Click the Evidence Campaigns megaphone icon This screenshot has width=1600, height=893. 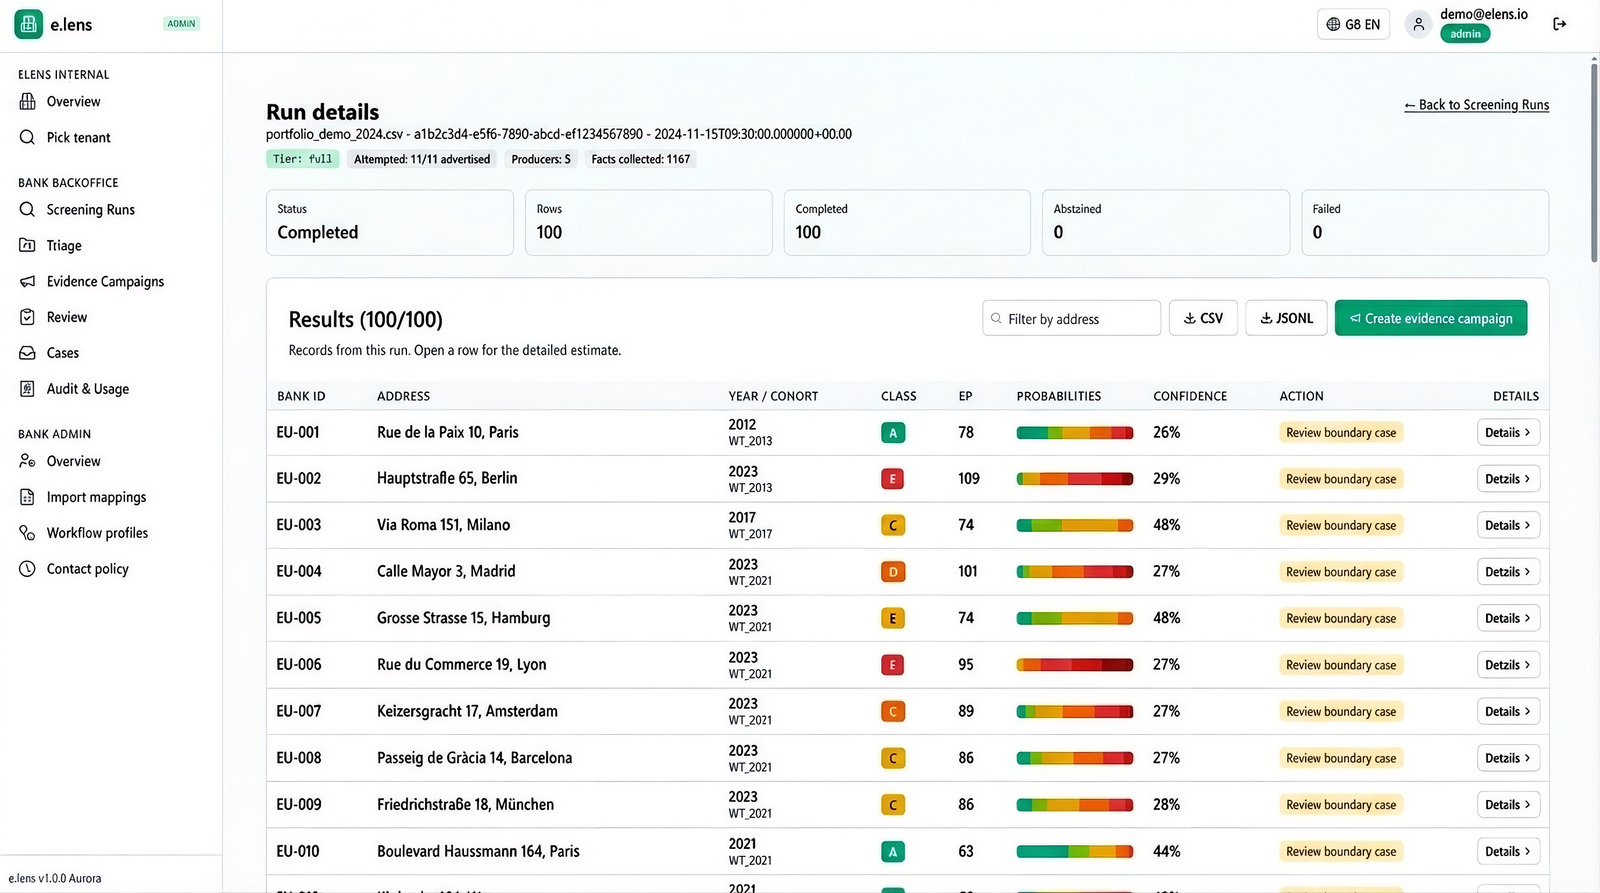[27, 282]
